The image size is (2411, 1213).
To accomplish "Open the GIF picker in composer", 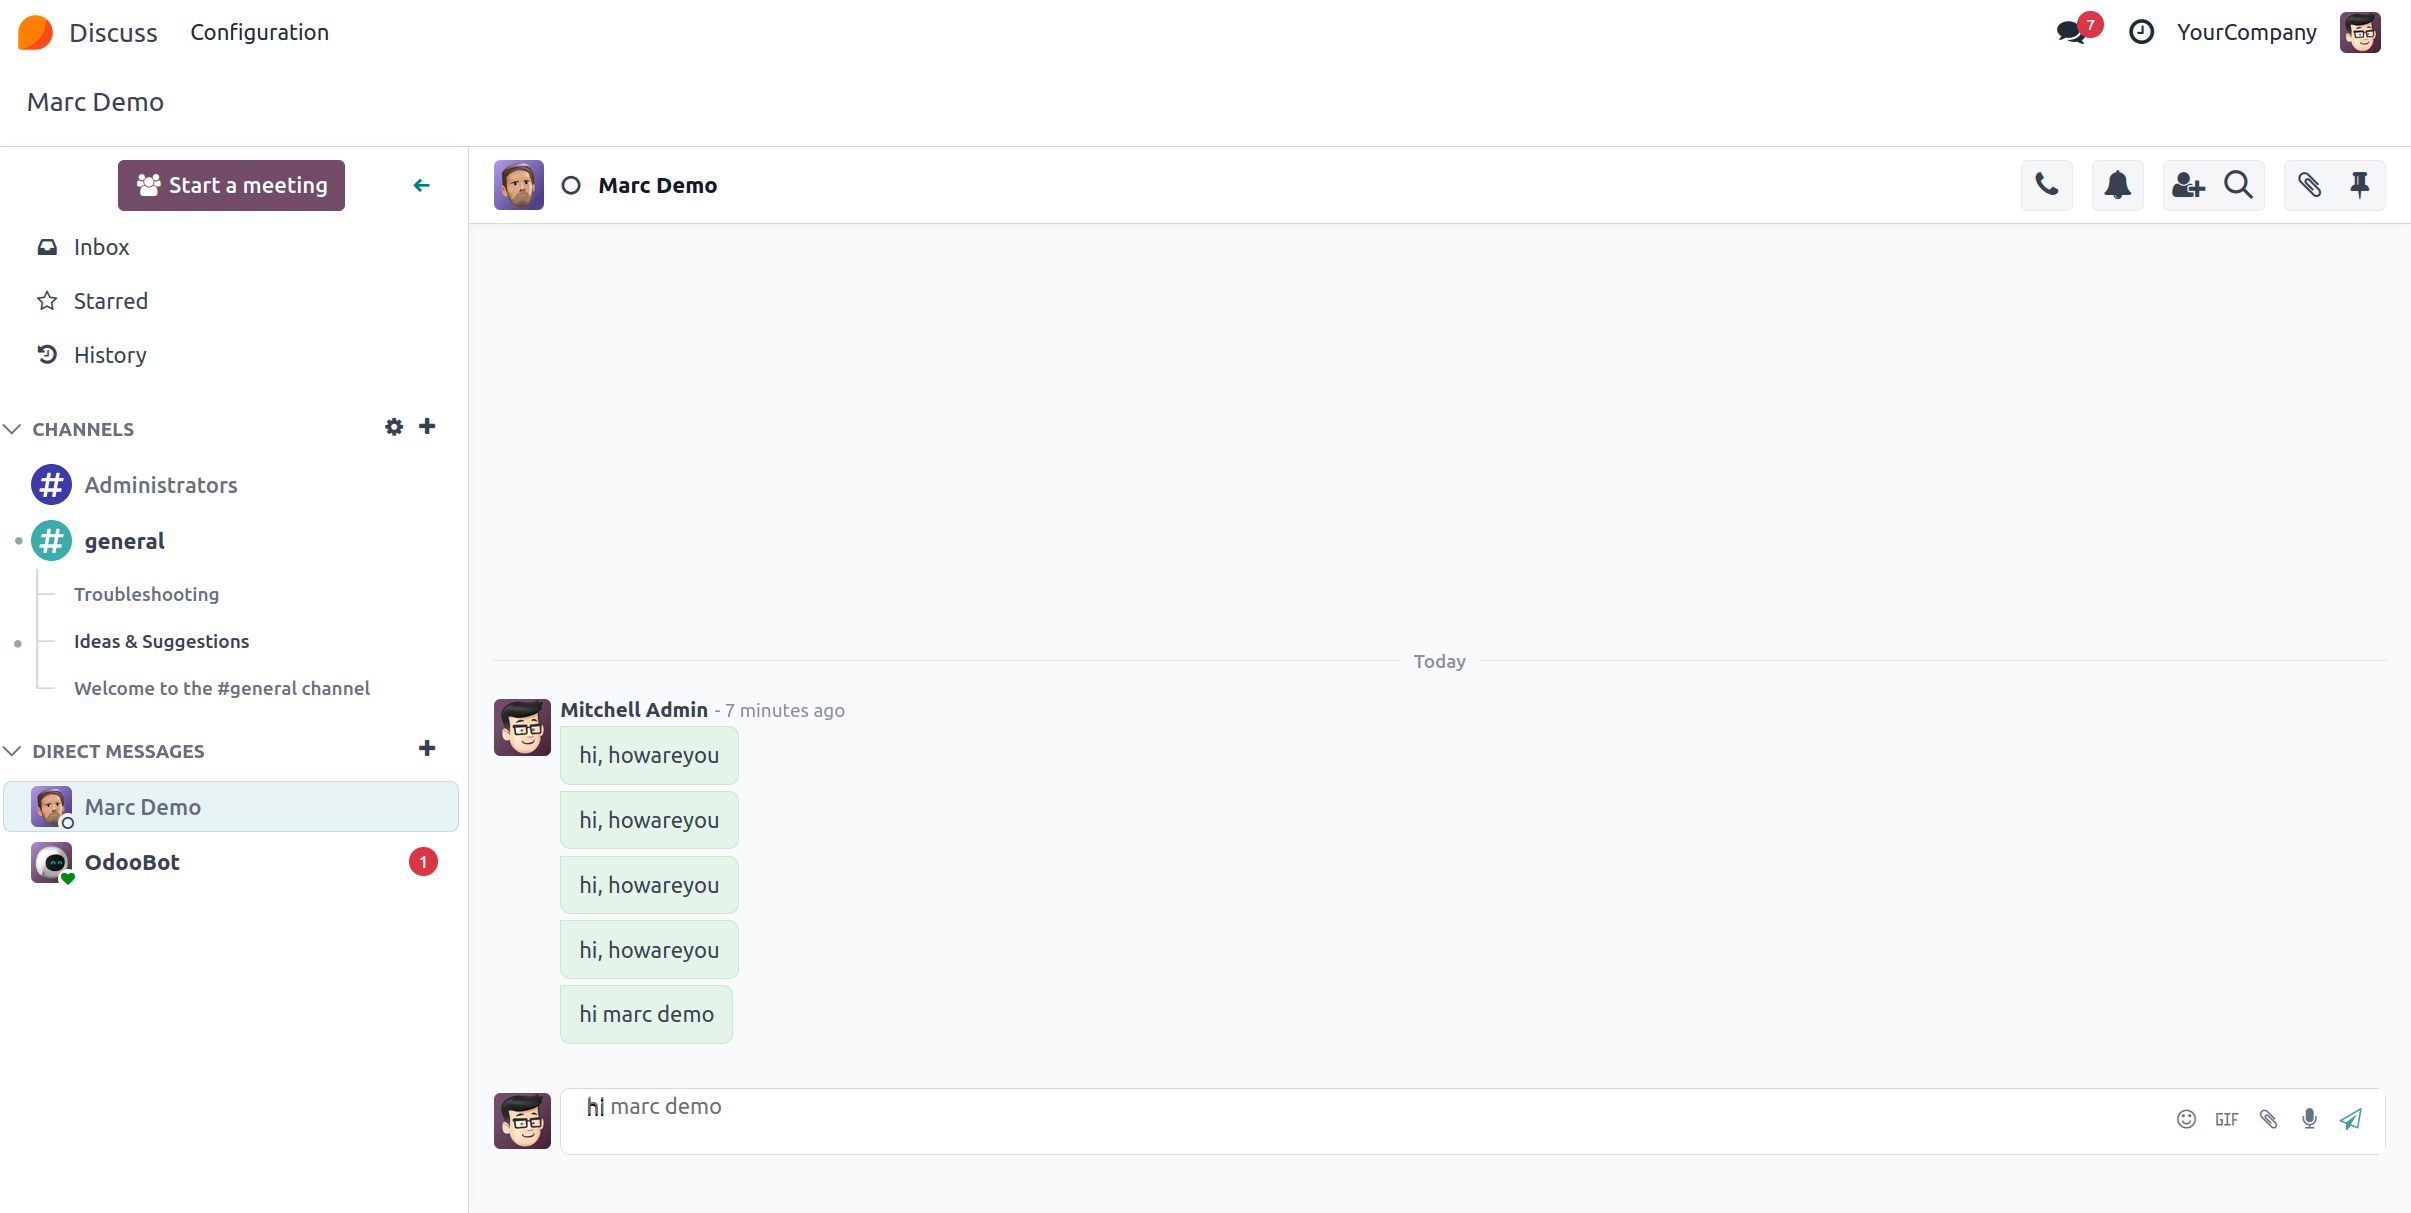I will pyautogui.click(x=2226, y=1119).
